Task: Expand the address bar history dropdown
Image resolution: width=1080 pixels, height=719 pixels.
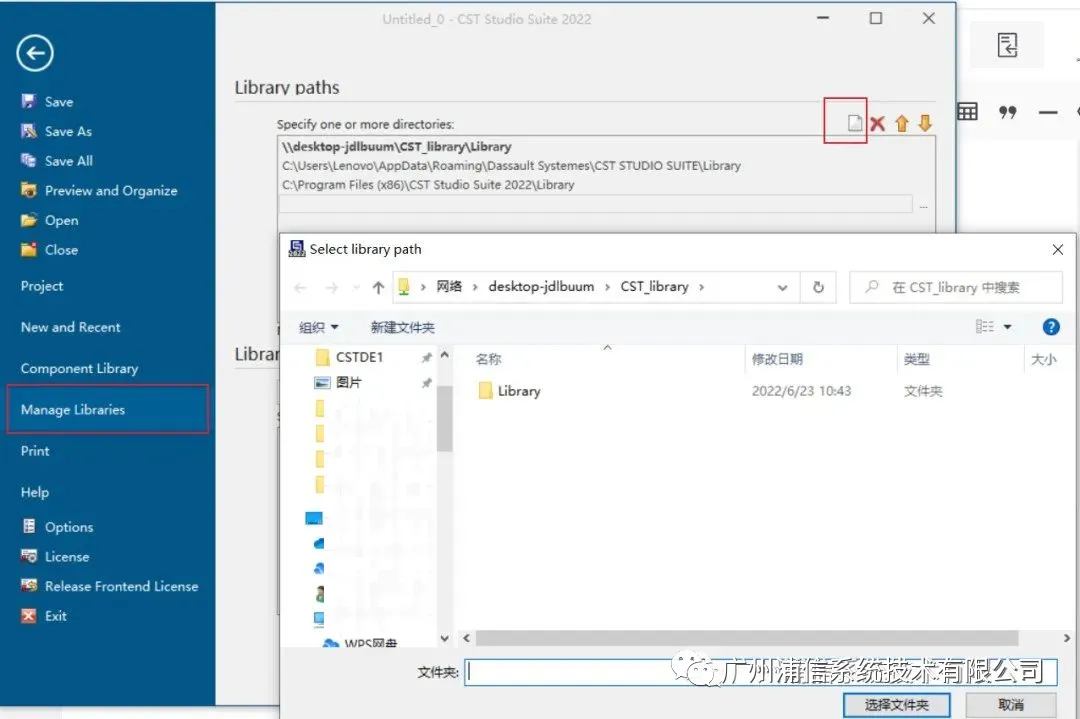Action: point(782,288)
